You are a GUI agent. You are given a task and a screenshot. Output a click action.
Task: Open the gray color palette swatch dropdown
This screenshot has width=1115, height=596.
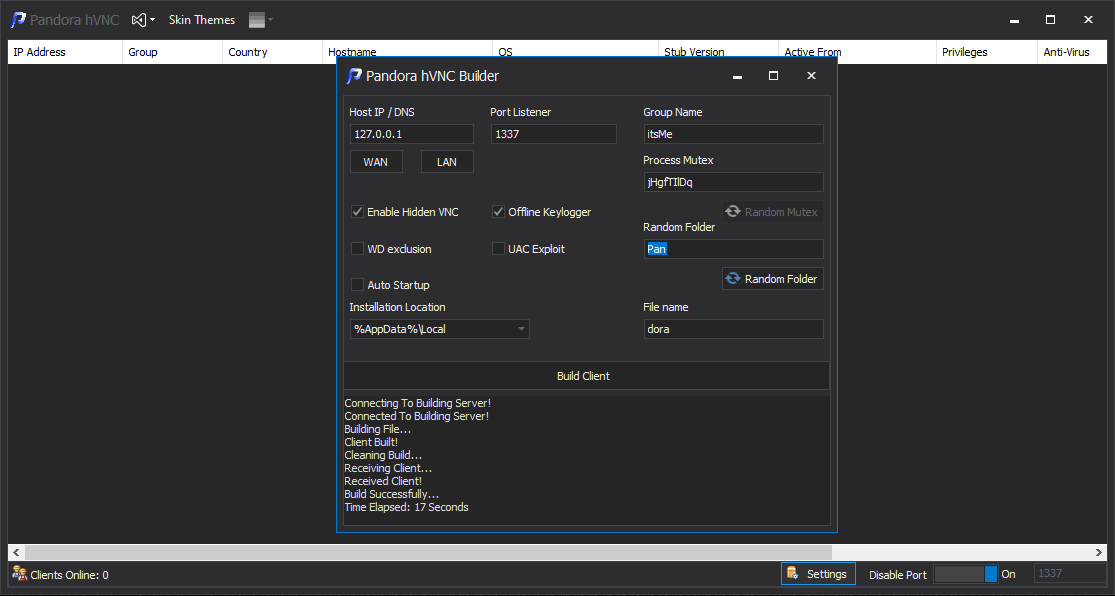(x=261, y=20)
